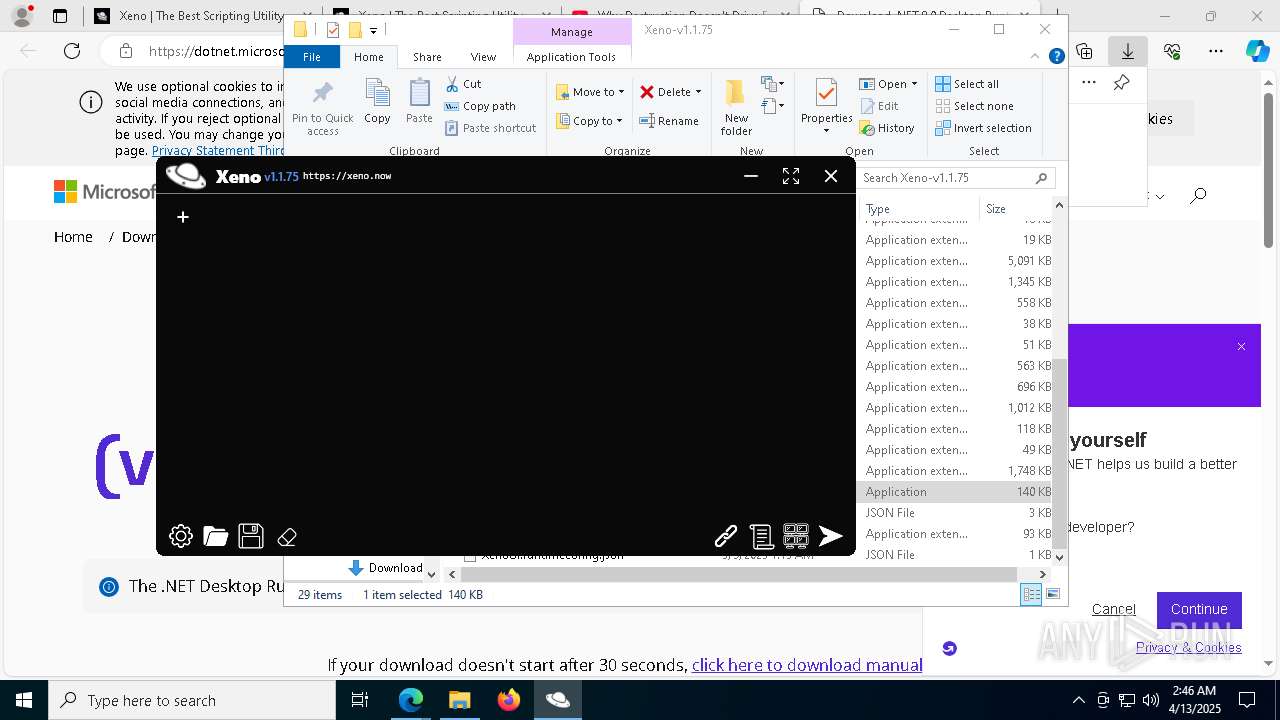Click Copy path in Explorer ribbon
The width and height of the screenshot is (1280, 720).
pos(480,106)
